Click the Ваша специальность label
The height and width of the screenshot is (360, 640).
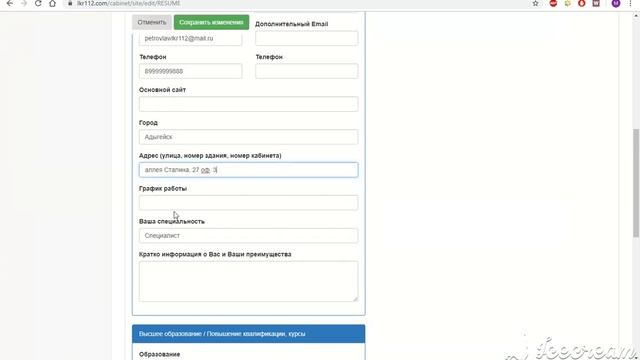172,221
